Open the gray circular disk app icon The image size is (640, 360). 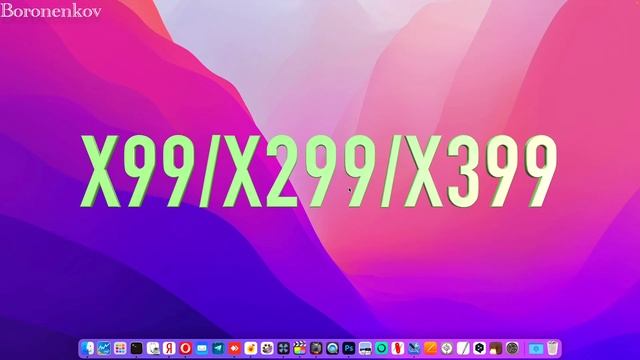(x=512, y=348)
